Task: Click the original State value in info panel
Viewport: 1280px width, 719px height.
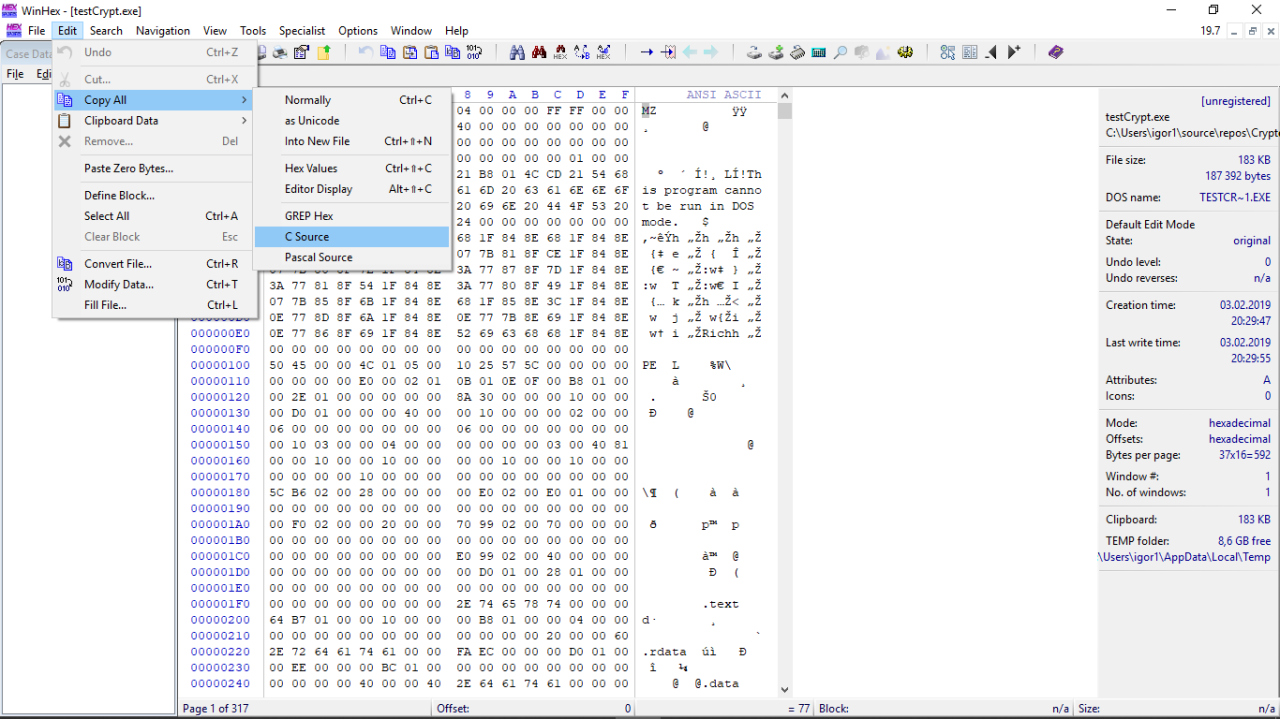Action: tap(1251, 241)
